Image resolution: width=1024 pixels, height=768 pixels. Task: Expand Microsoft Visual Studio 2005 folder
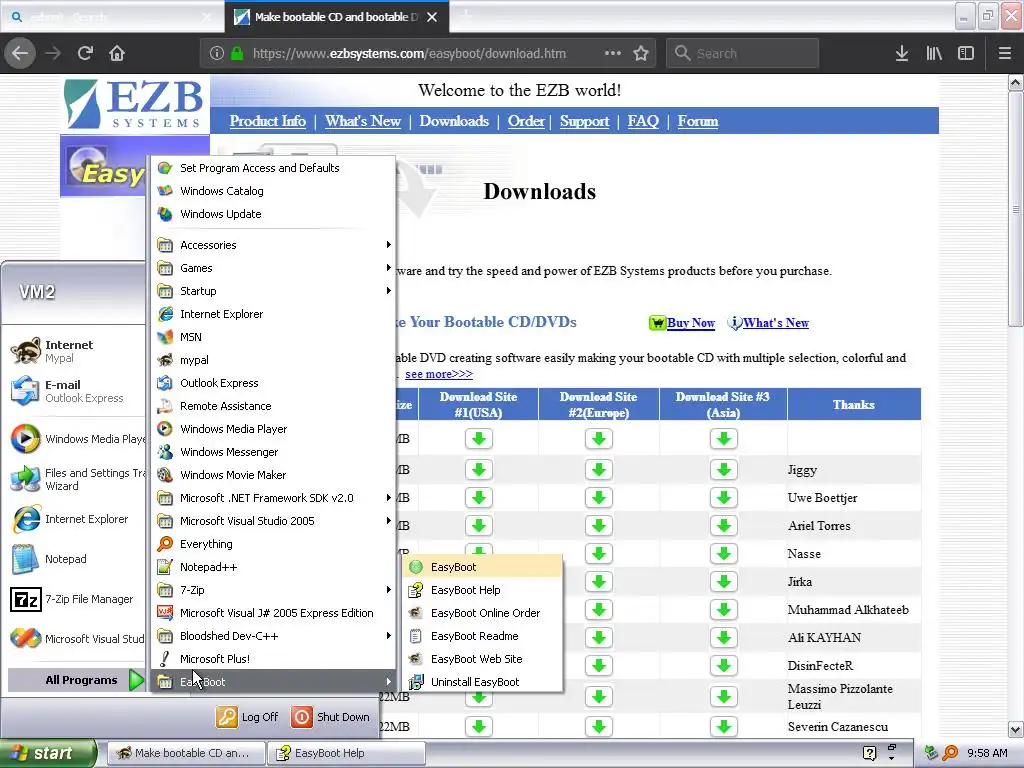[274, 520]
